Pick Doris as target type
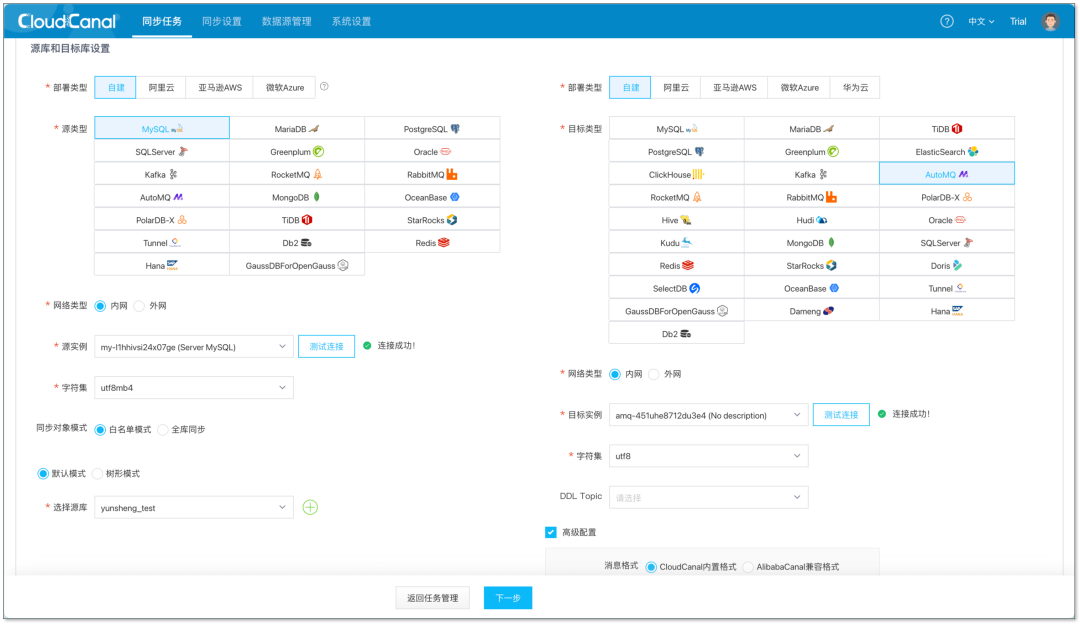Screen dimensions: 1080x624 947,265
